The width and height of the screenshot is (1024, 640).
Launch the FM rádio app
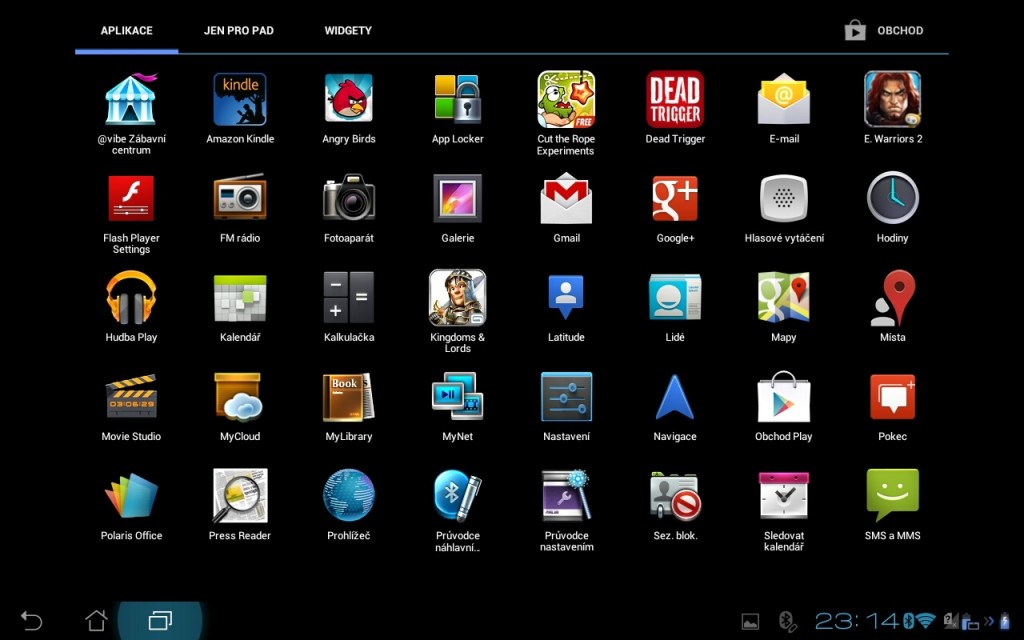pyautogui.click(x=240, y=198)
